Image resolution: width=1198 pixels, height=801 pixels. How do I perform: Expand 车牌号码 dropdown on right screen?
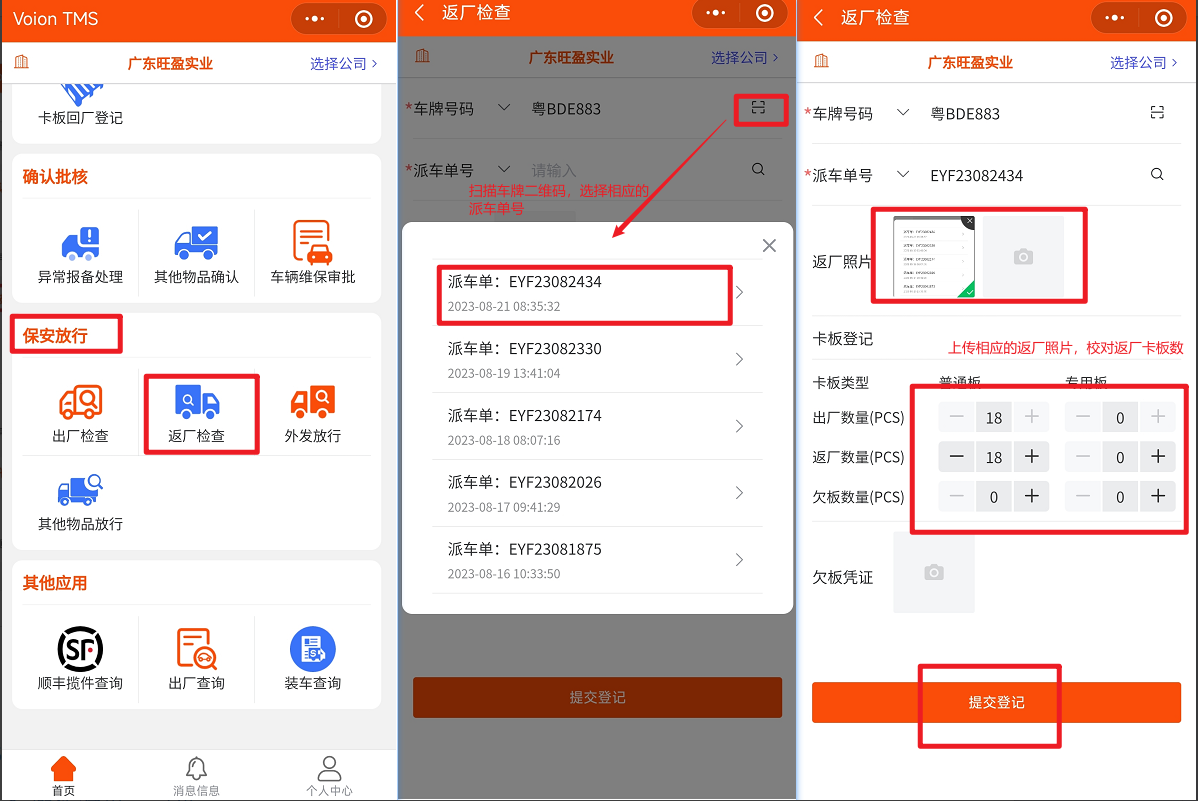pyautogui.click(x=903, y=112)
